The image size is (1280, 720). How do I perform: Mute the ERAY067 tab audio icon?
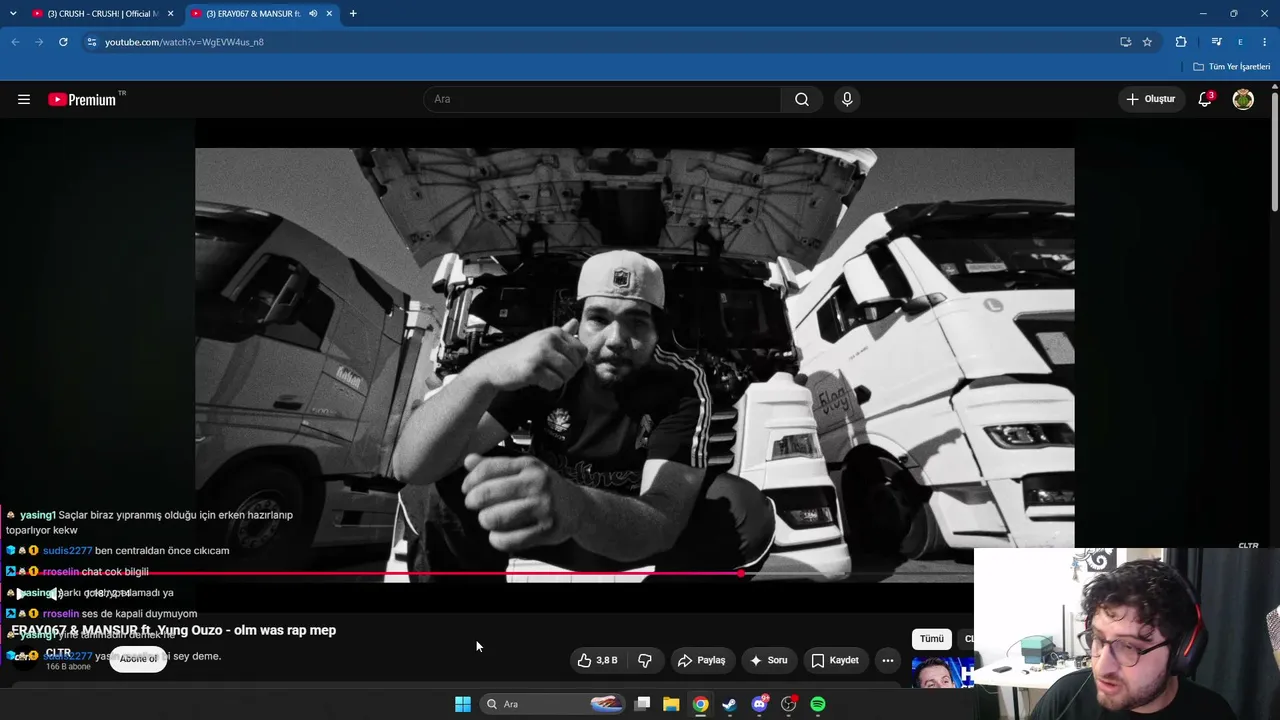point(313,14)
